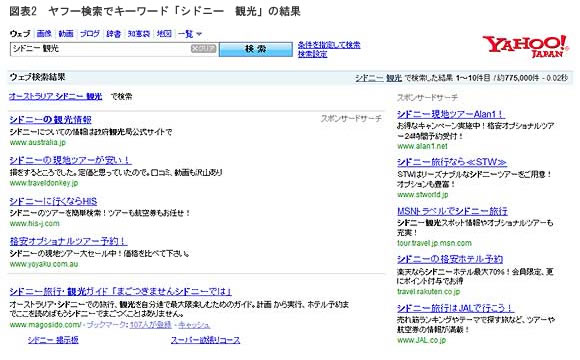Open the シドニー 掲示板 sublink
This screenshot has height=360, width=580.
53,340
